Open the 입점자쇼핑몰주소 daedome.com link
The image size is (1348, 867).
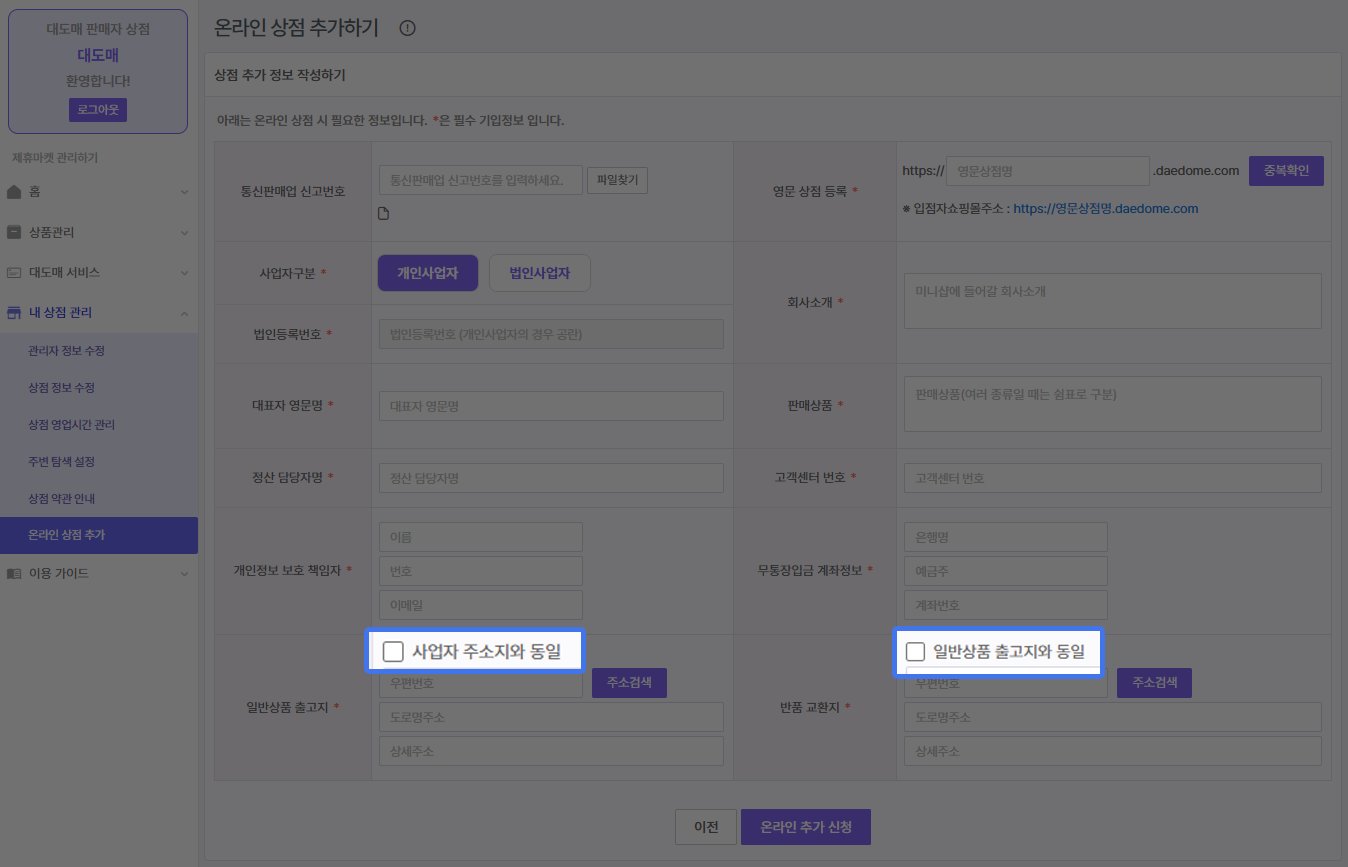1105,209
